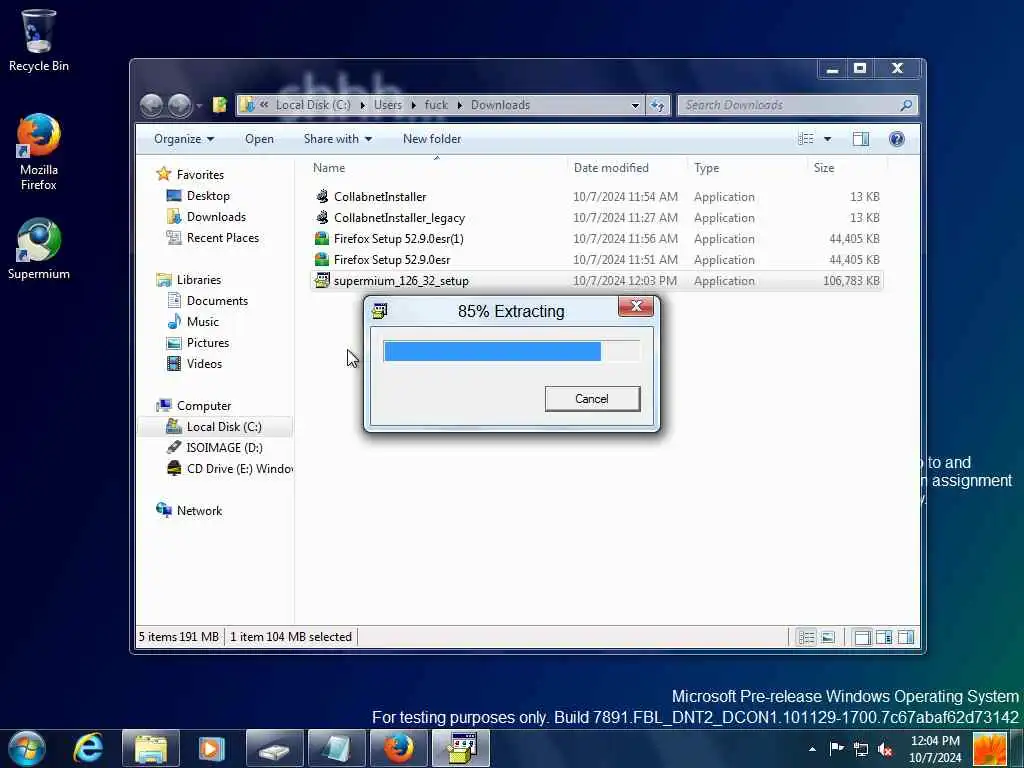Open Desktop in Favorites
1024x768 pixels.
198,196
